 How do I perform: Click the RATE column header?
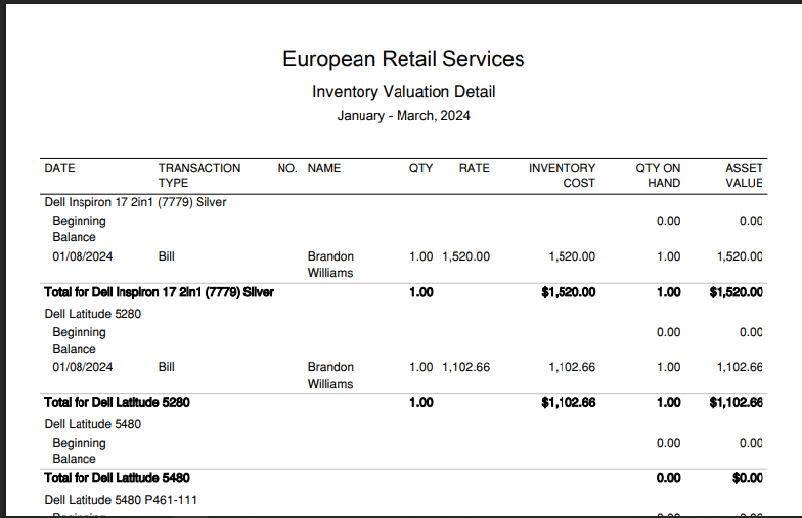coord(474,168)
